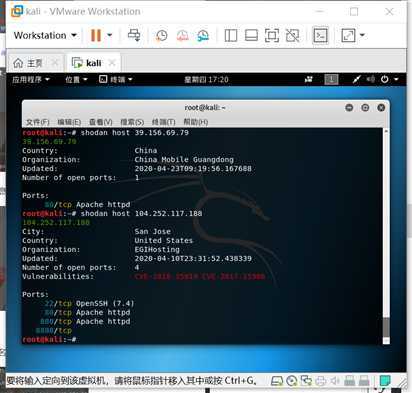This screenshot has width=412, height=393.
Task: Expand the system menu arrow next to power
Action: point(396,79)
